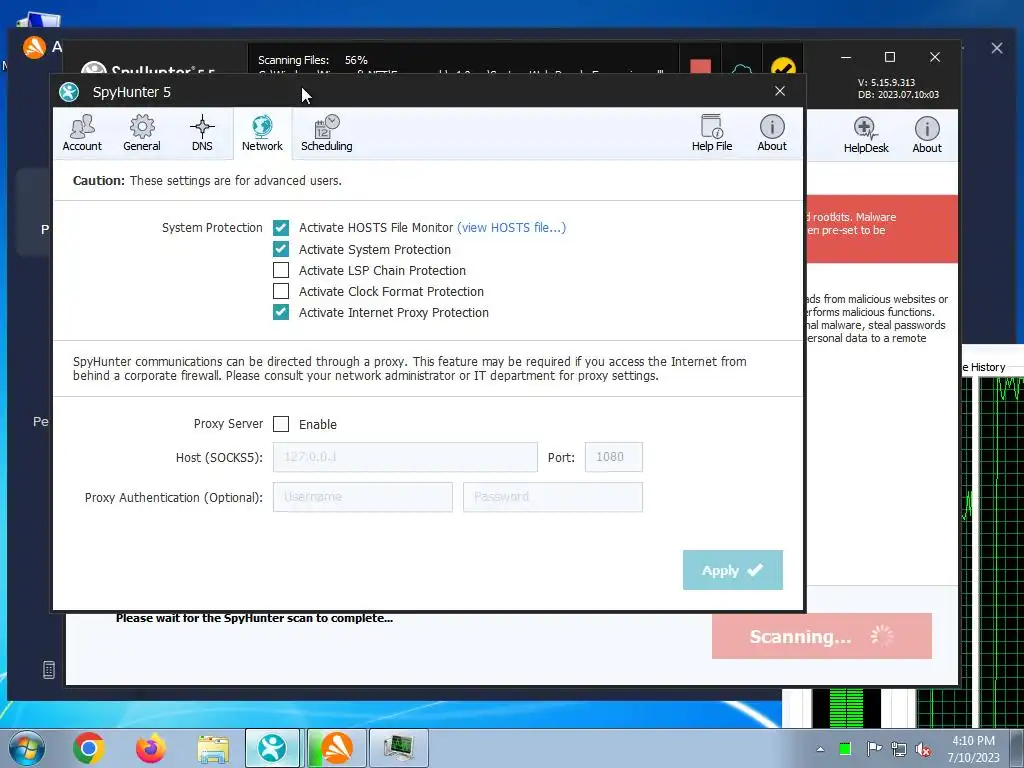This screenshot has width=1024, height=768.
Task: Open About in the SpyHunter settings dialog
Action: click(772, 133)
